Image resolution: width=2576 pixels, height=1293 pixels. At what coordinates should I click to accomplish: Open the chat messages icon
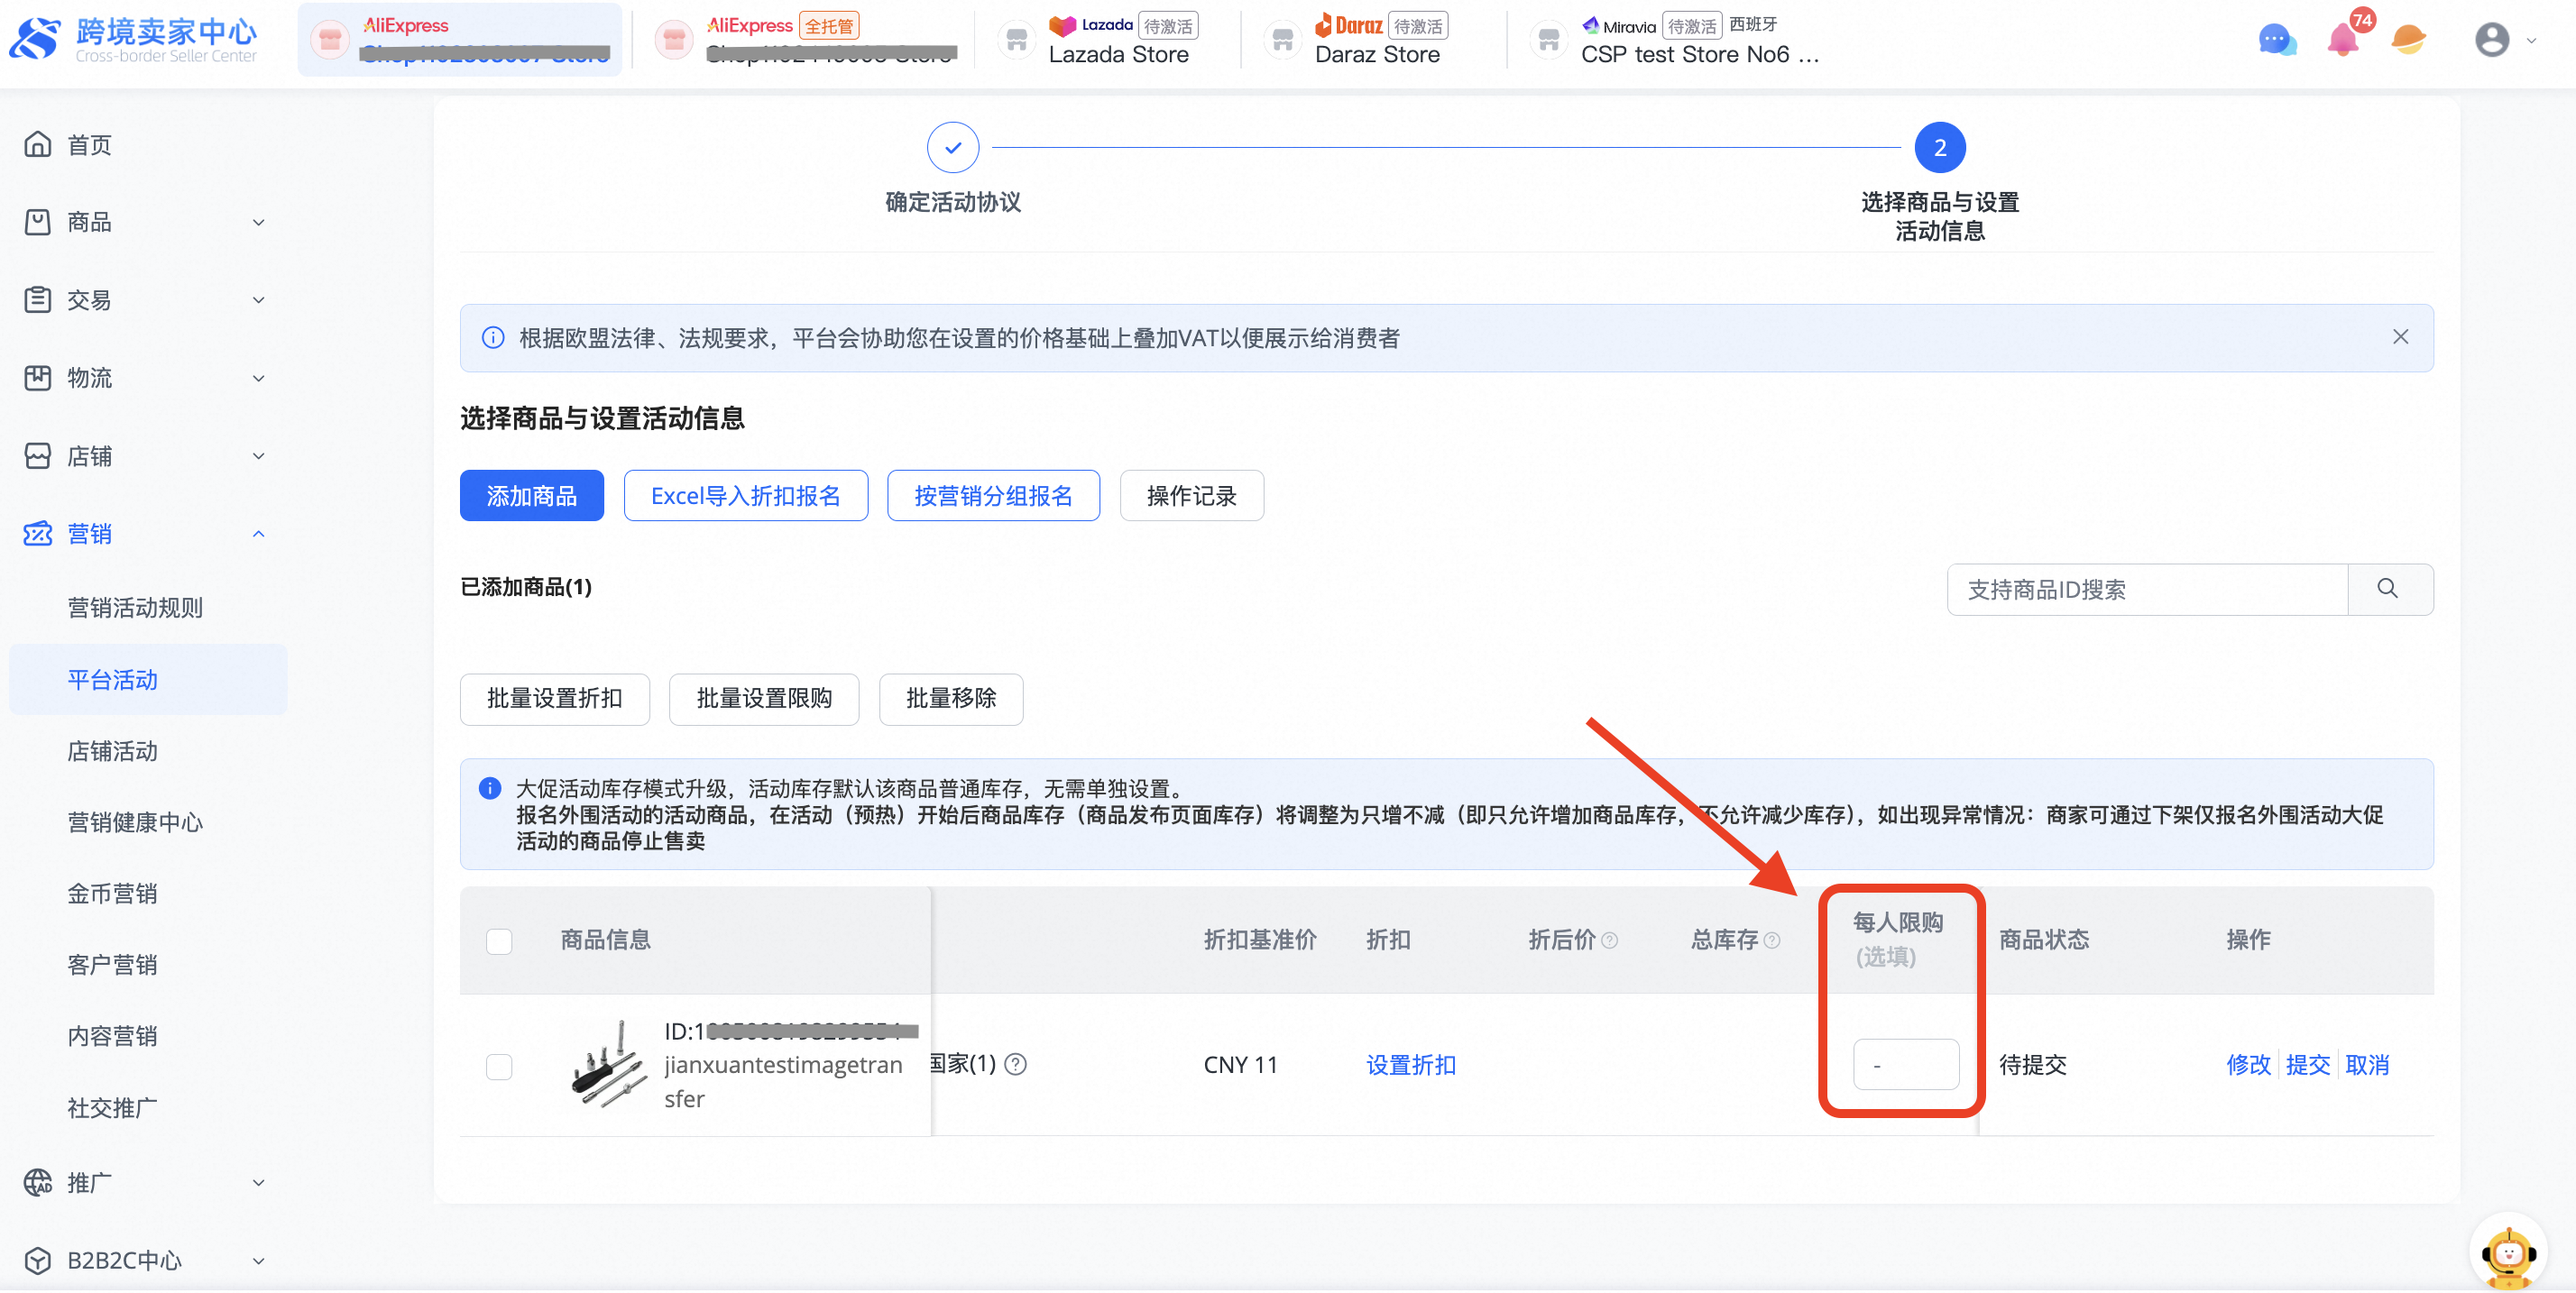tap(2276, 40)
